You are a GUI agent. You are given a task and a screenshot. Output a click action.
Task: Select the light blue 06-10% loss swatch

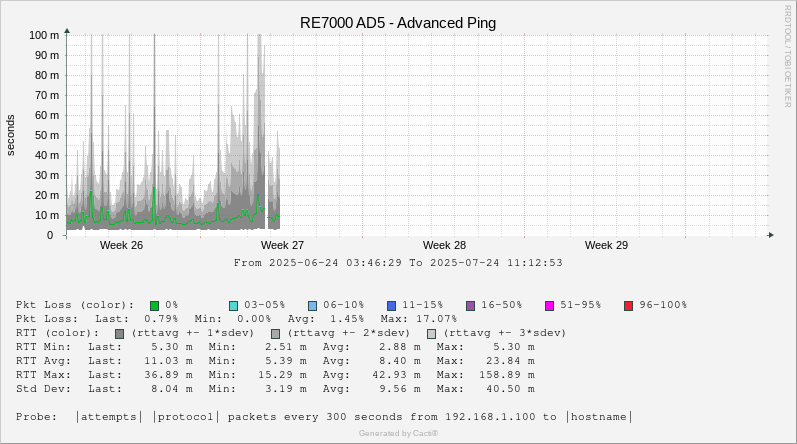coord(312,305)
